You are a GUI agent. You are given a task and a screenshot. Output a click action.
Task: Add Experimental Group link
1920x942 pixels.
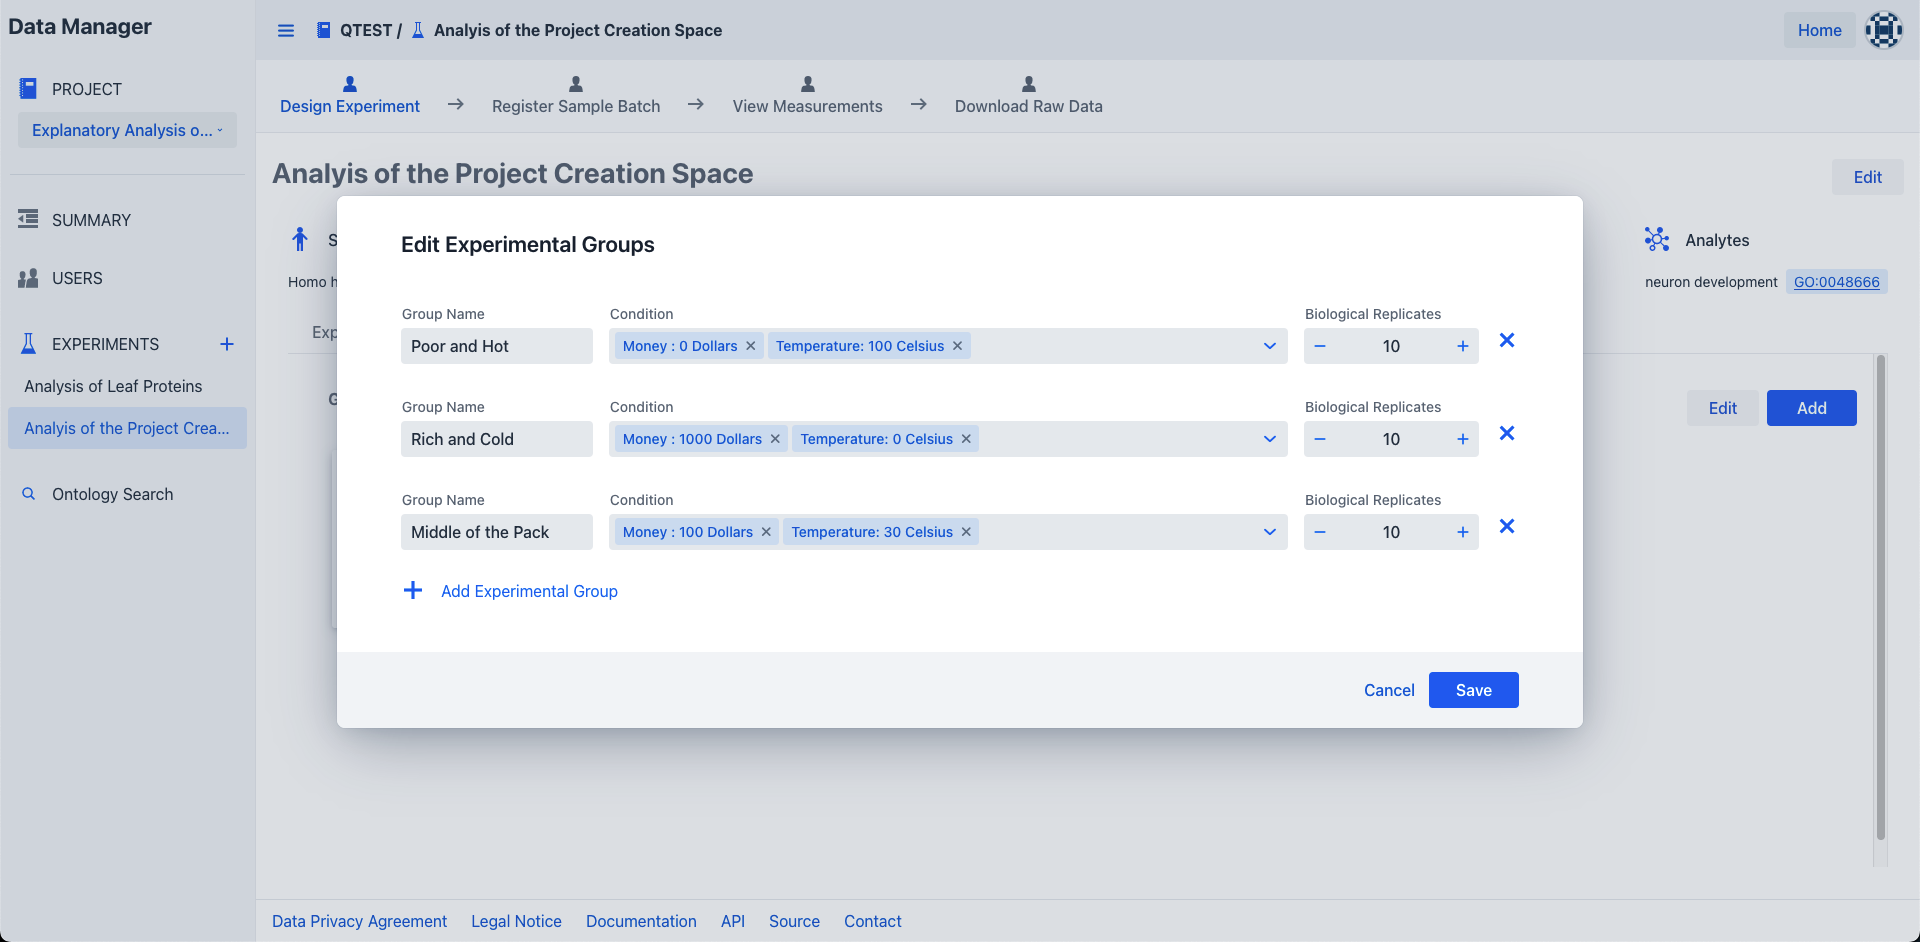529,591
